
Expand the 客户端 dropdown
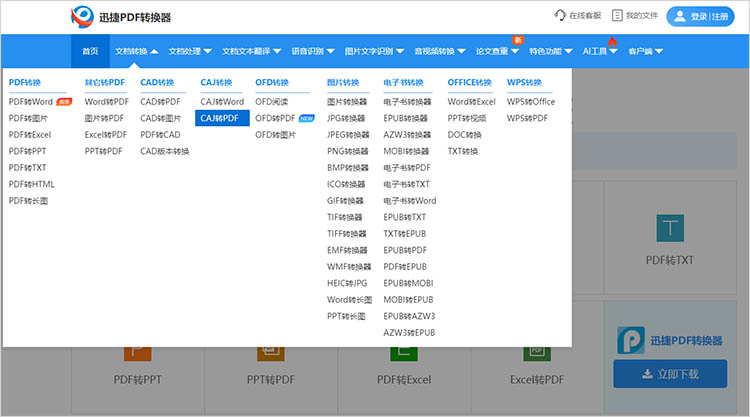[645, 51]
